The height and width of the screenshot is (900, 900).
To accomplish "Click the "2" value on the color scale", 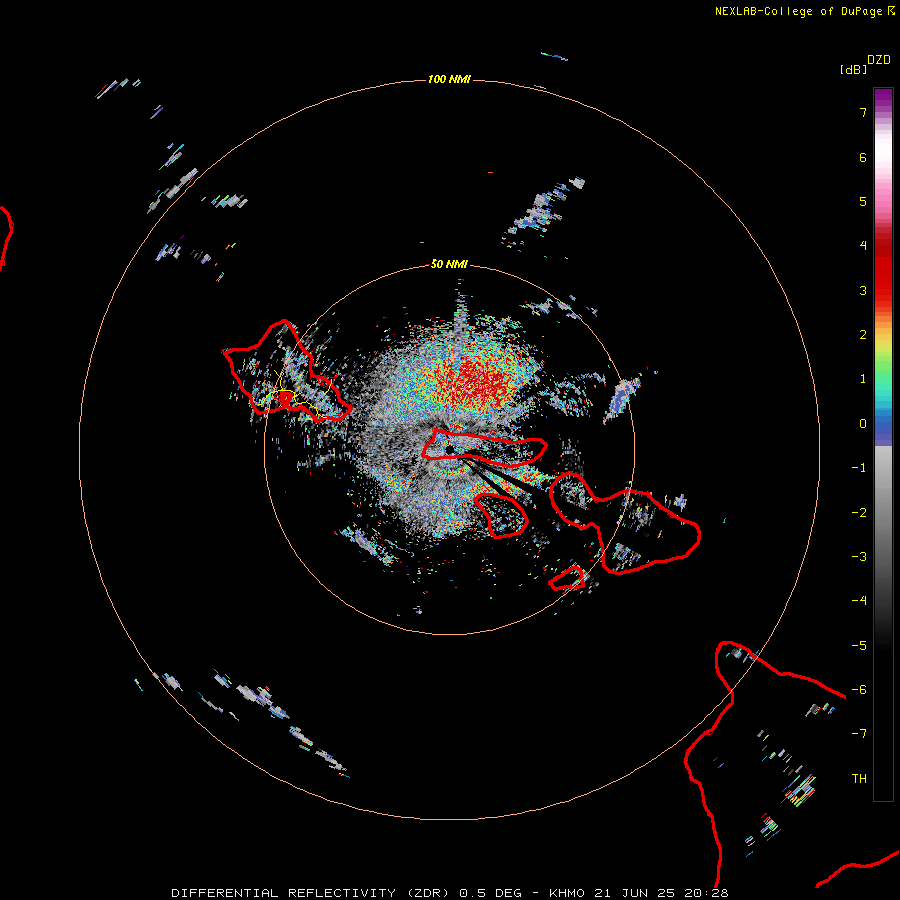I will click(863, 335).
